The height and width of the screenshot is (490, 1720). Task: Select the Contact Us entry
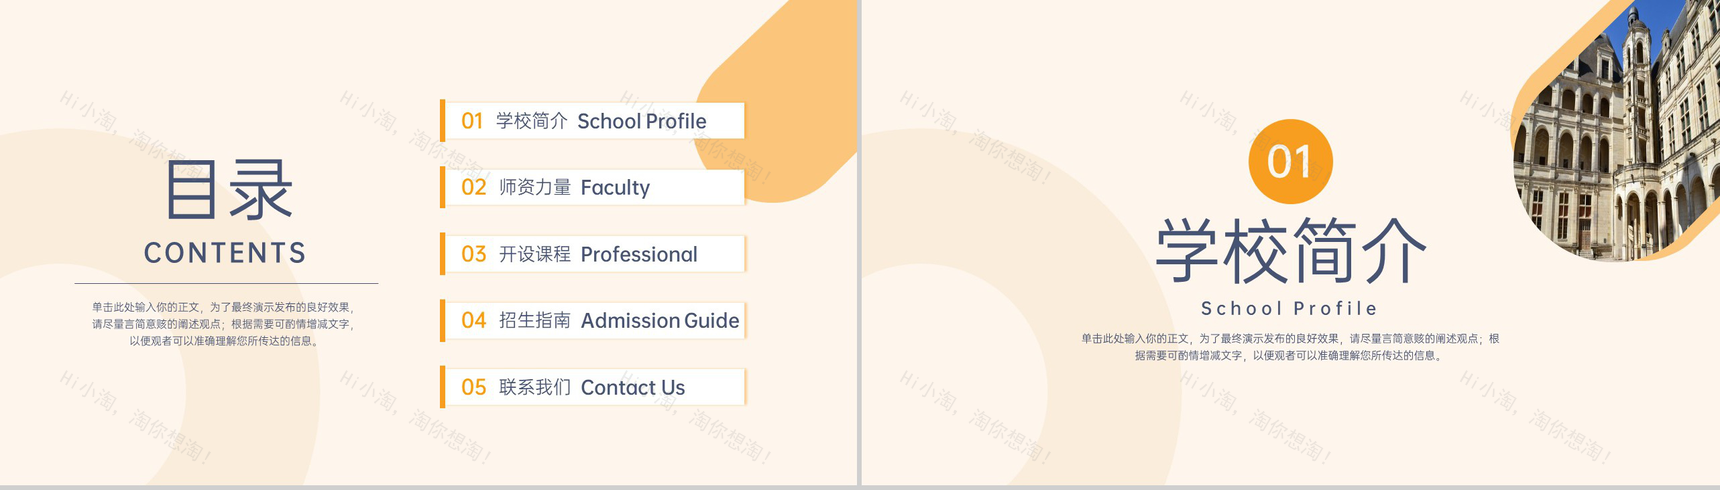(x=592, y=387)
